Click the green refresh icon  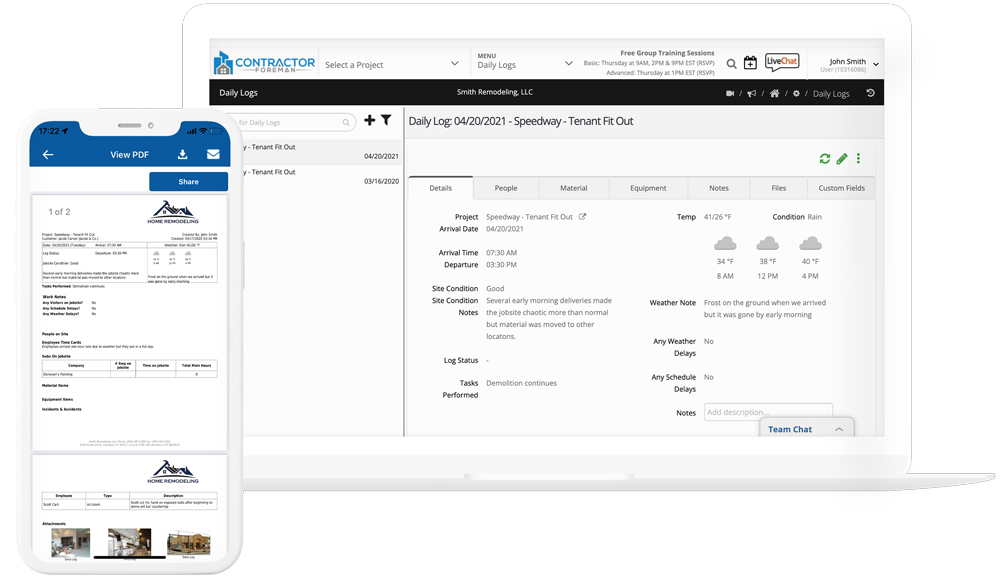coord(824,159)
